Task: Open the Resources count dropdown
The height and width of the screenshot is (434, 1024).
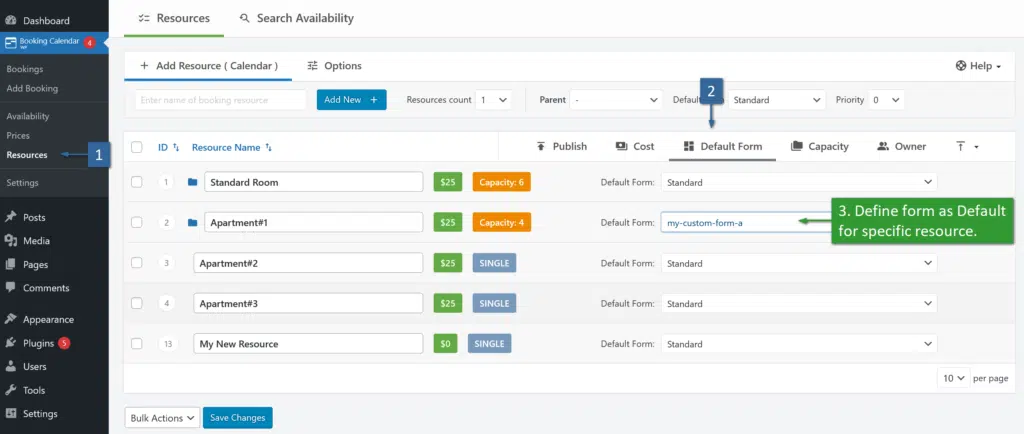Action: [493, 100]
